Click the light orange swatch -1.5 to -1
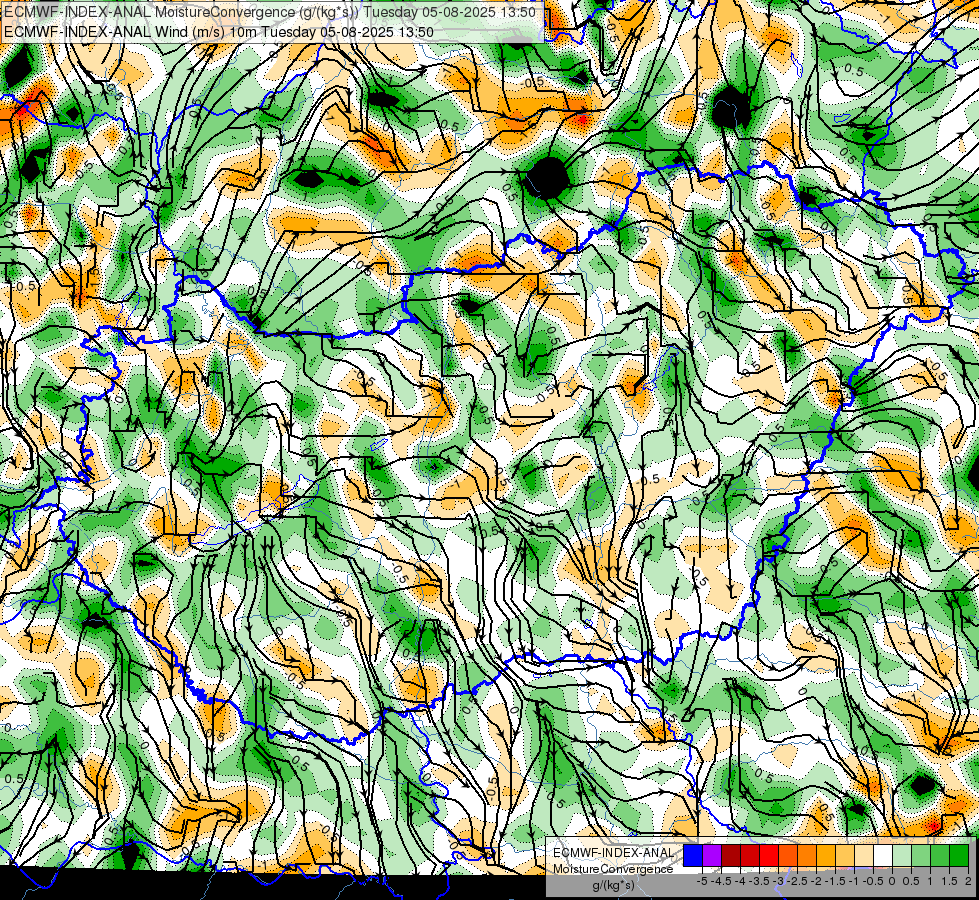The image size is (979, 900). (x=845, y=855)
